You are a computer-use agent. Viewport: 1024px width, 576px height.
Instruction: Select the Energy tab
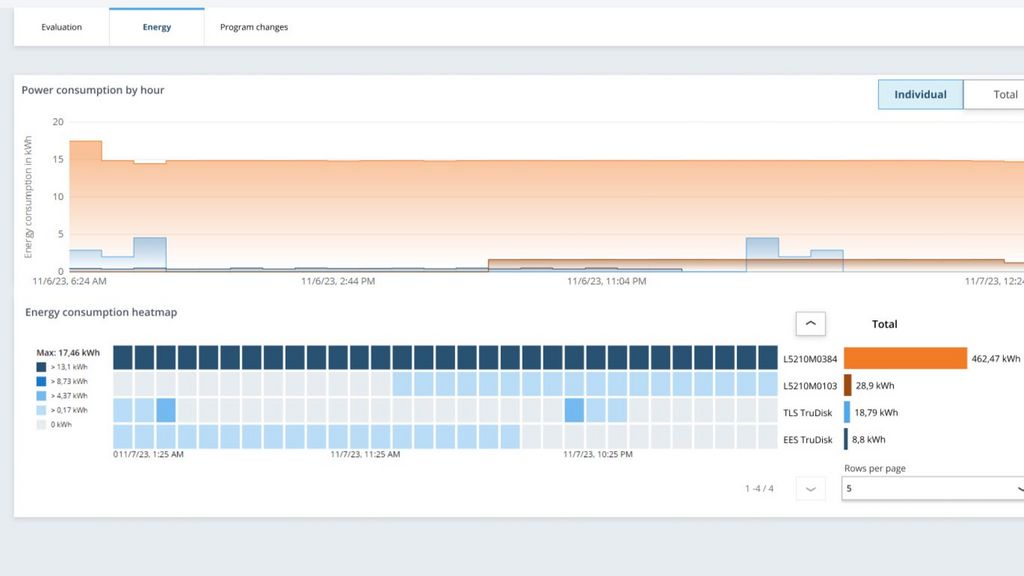pyautogui.click(x=157, y=27)
